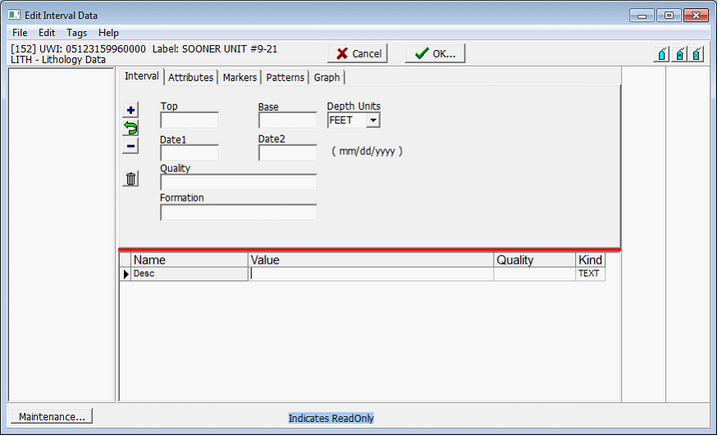The width and height of the screenshot is (718, 436).
Task: Switch to the Attributes tab
Action: 190,77
